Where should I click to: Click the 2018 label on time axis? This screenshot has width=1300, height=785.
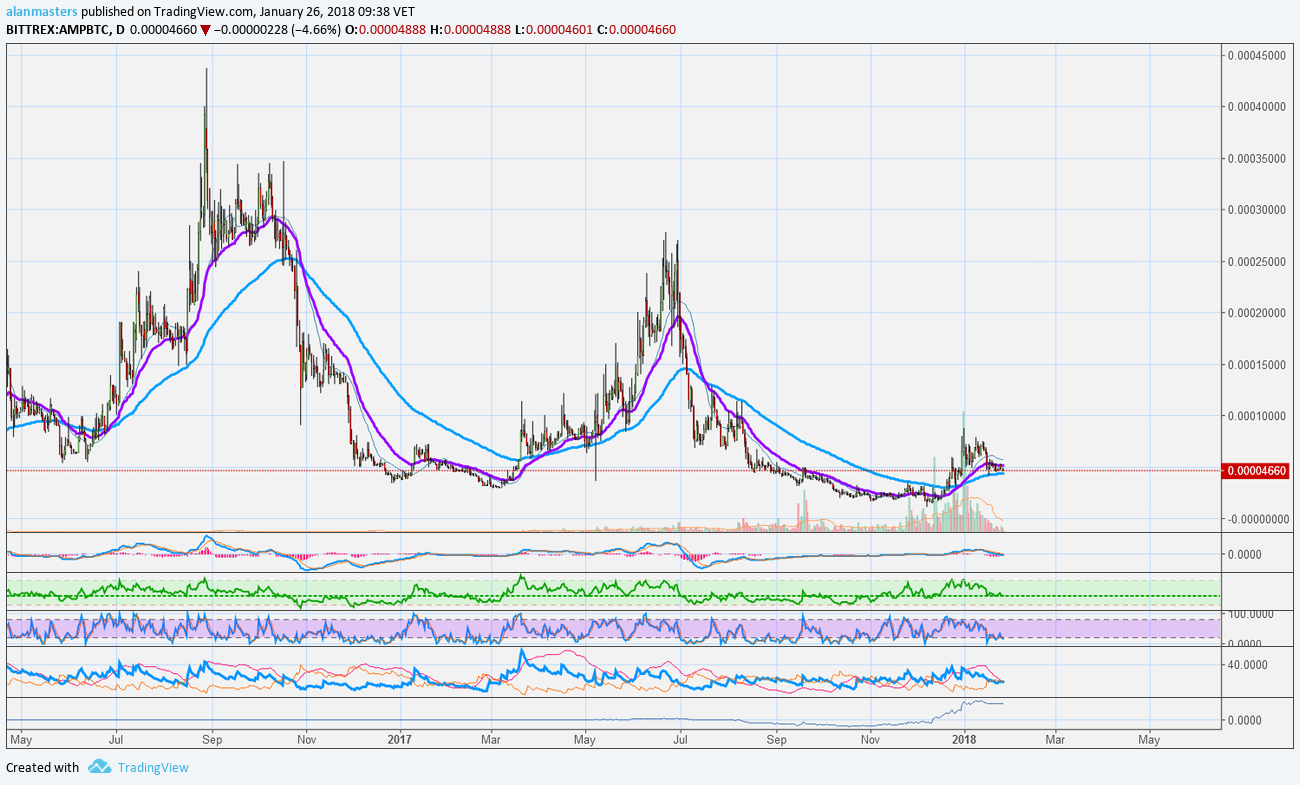point(964,740)
